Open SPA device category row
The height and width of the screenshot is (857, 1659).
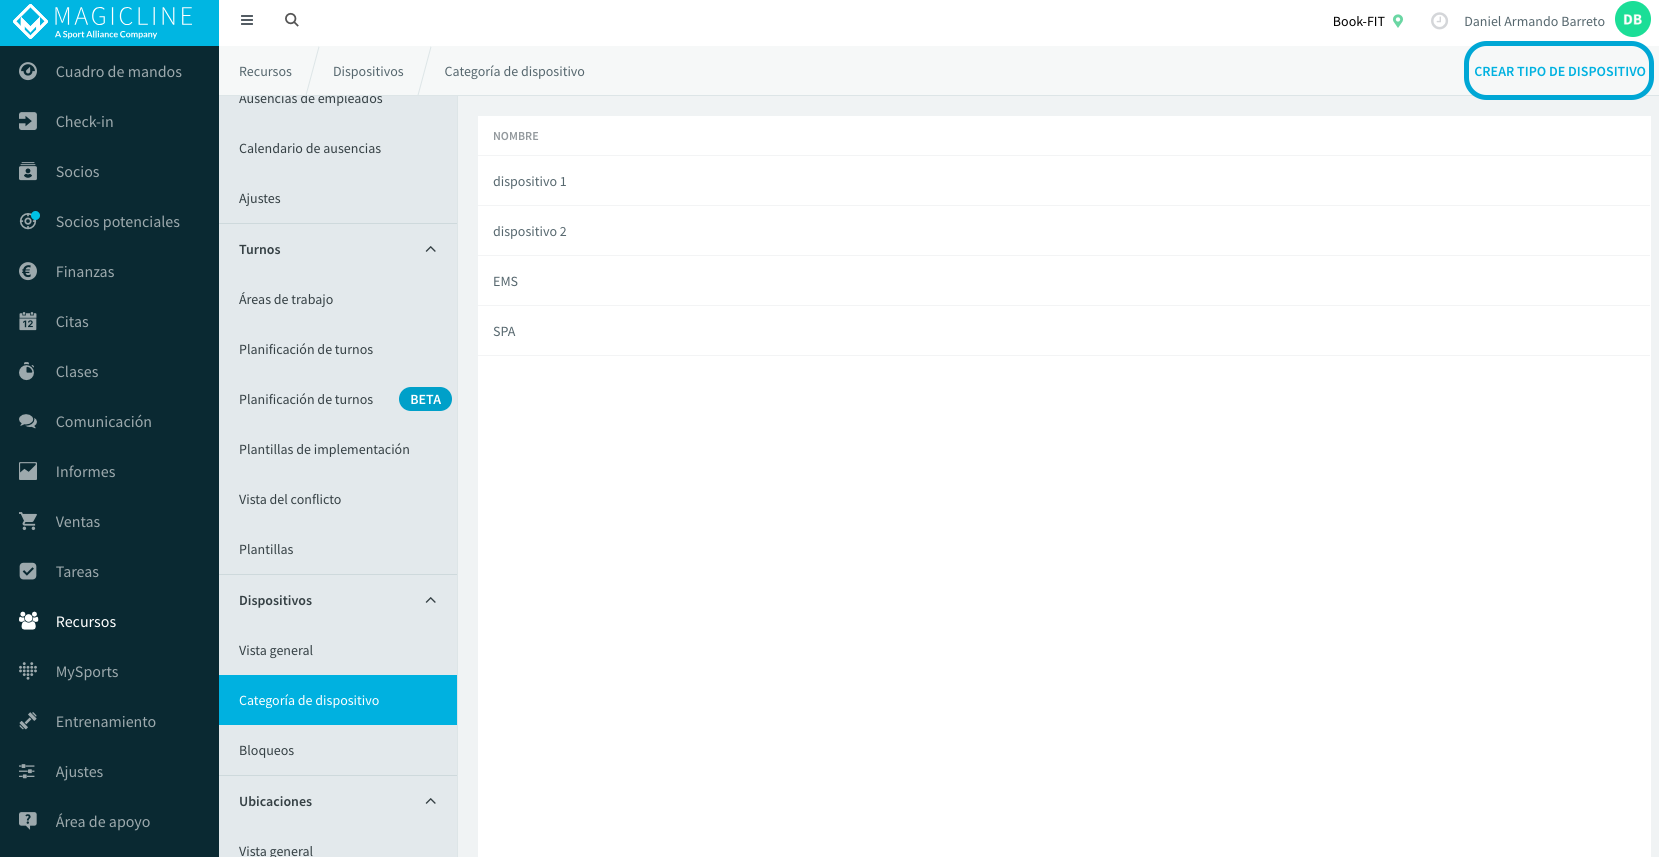[1064, 331]
